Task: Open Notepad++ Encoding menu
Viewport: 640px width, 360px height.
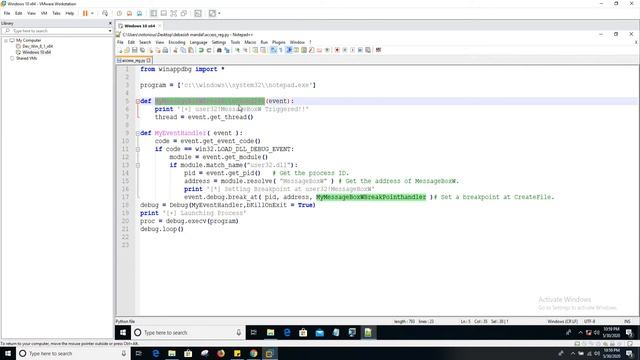Action: pyautogui.click(x=177, y=42)
